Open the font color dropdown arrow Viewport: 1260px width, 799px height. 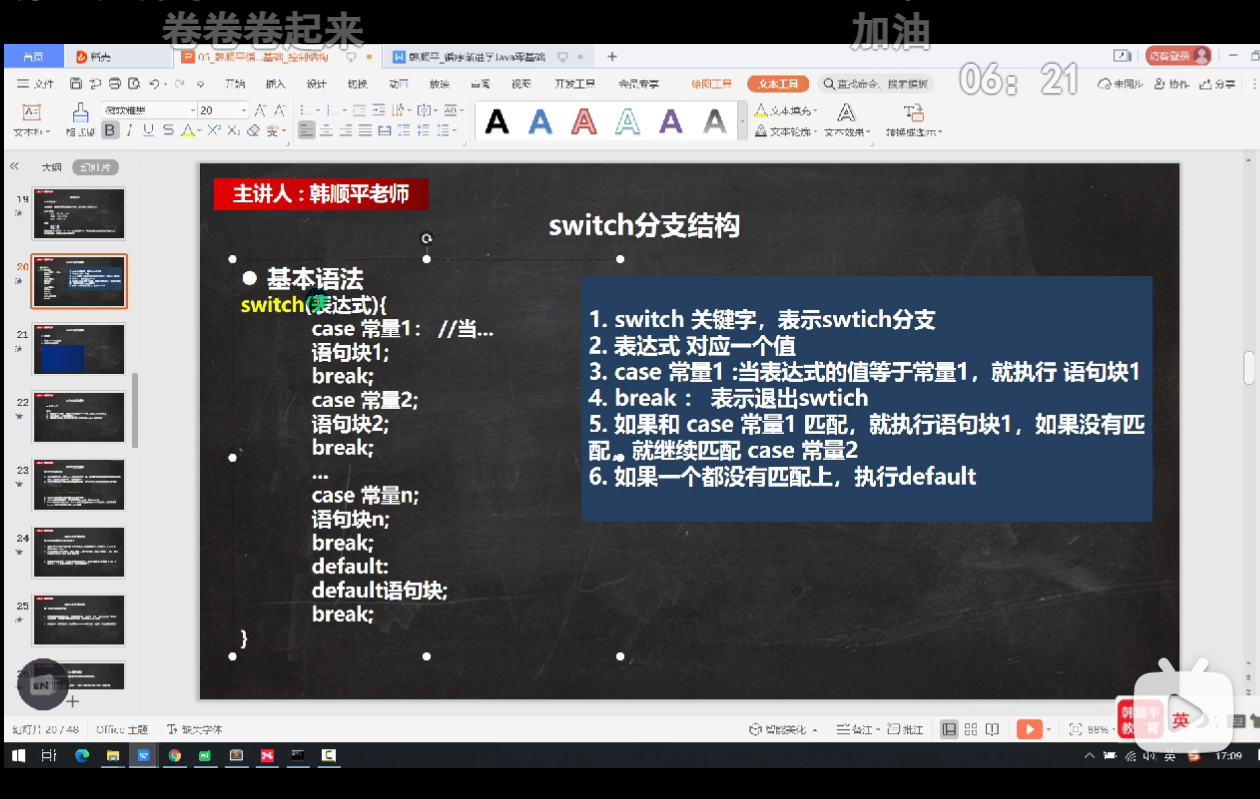pyautogui.click(x=200, y=131)
